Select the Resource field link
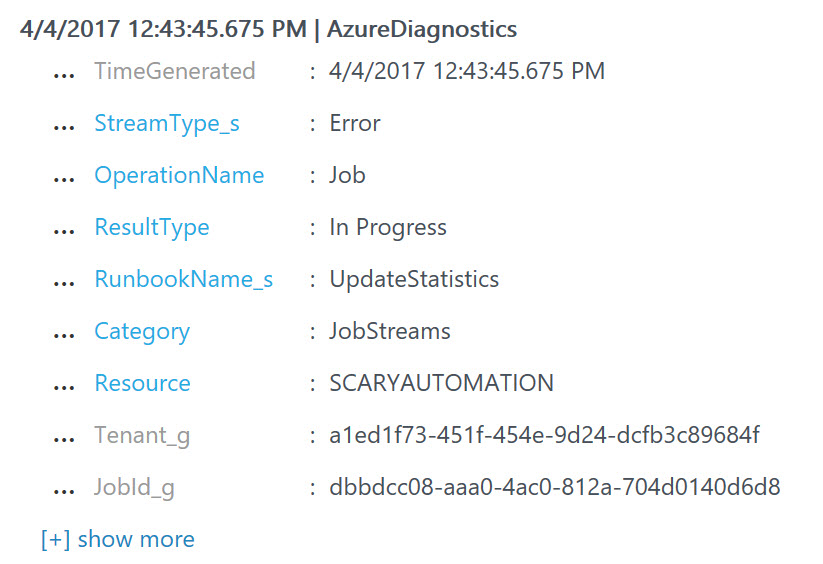The image size is (823, 564). tap(142, 384)
